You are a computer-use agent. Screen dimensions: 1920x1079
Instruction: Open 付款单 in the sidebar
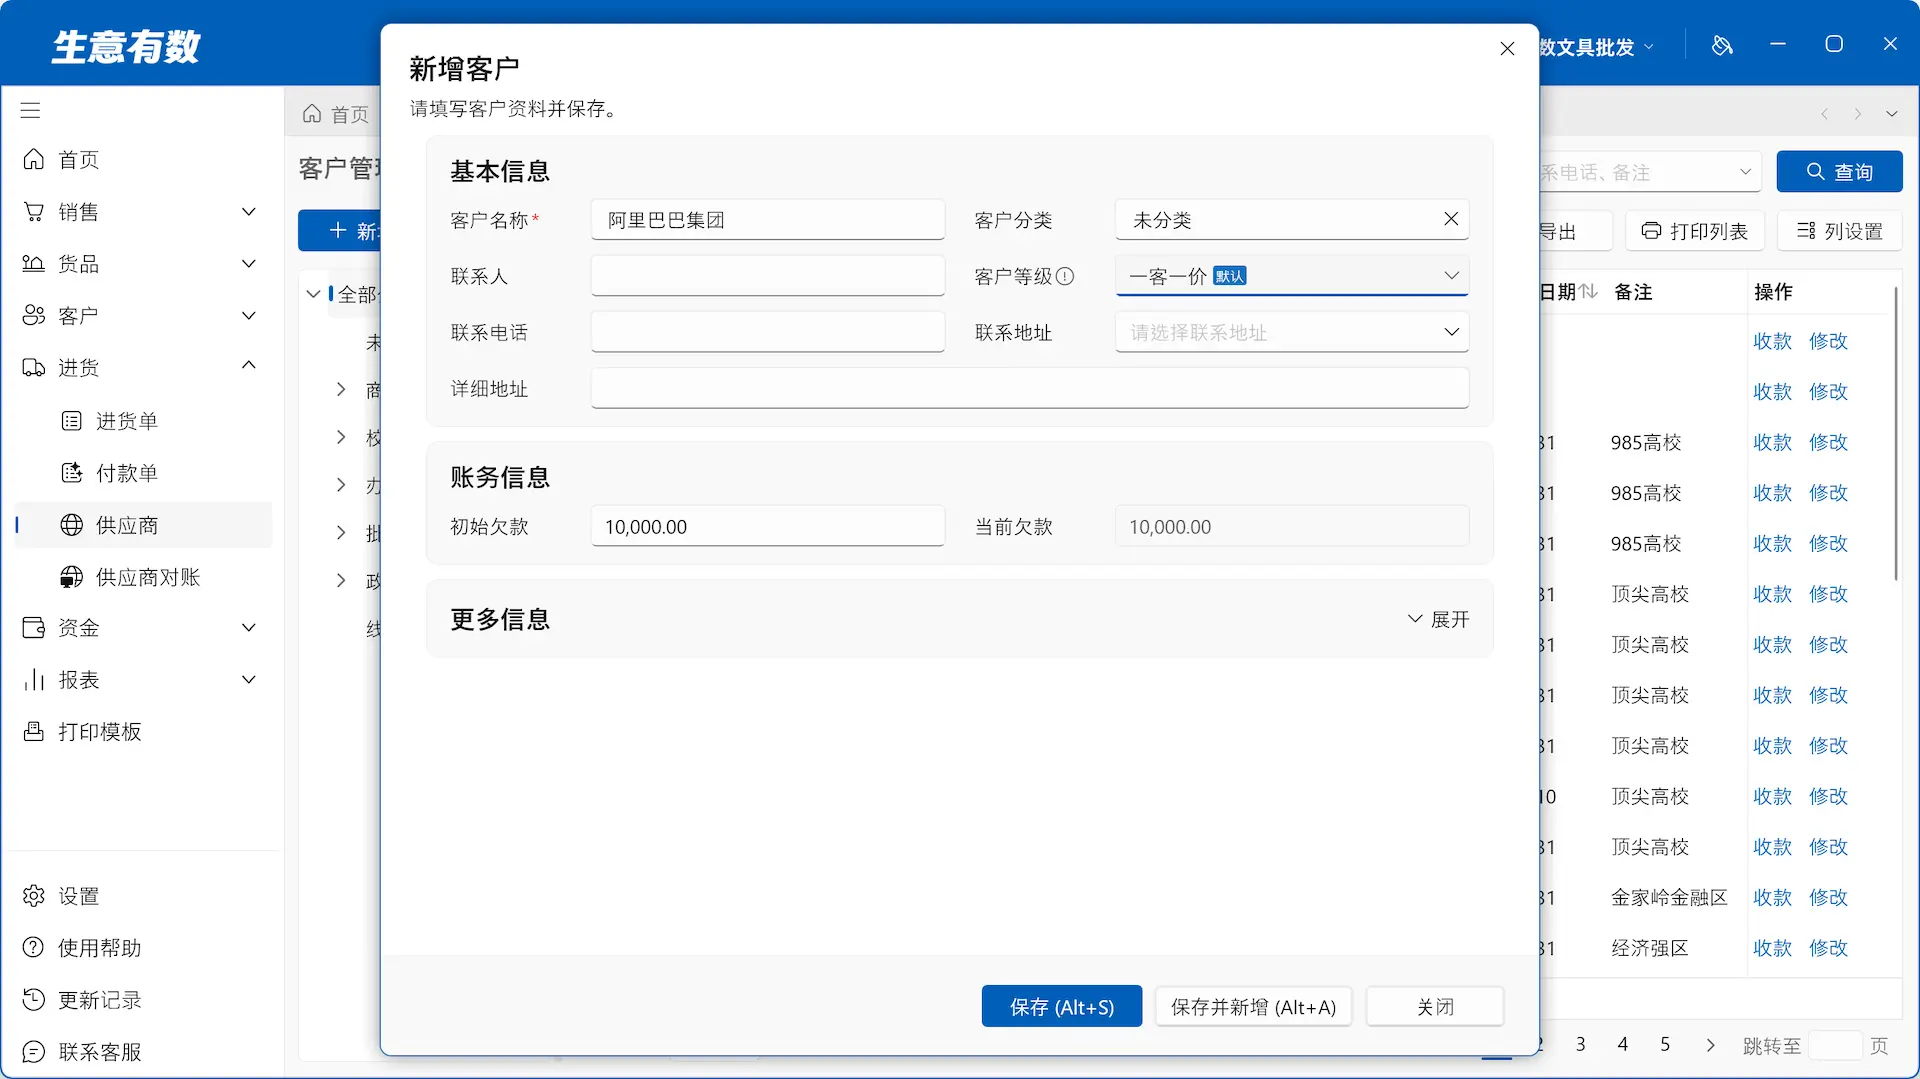click(x=126, y=473)
